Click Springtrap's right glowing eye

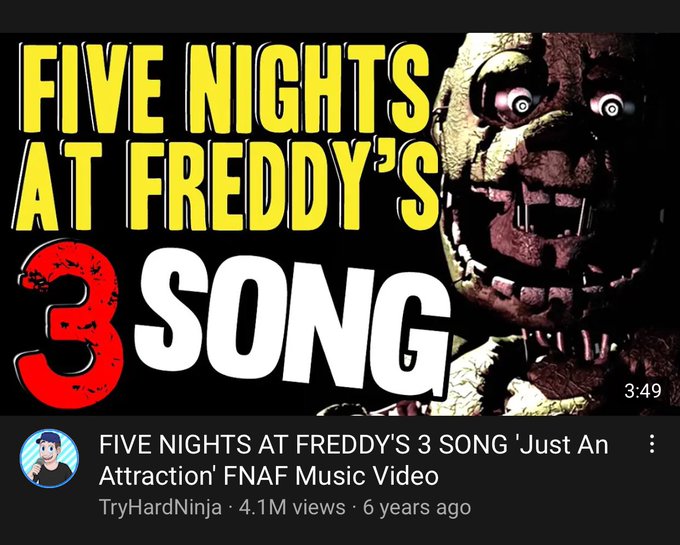click(x=610, y=106)
